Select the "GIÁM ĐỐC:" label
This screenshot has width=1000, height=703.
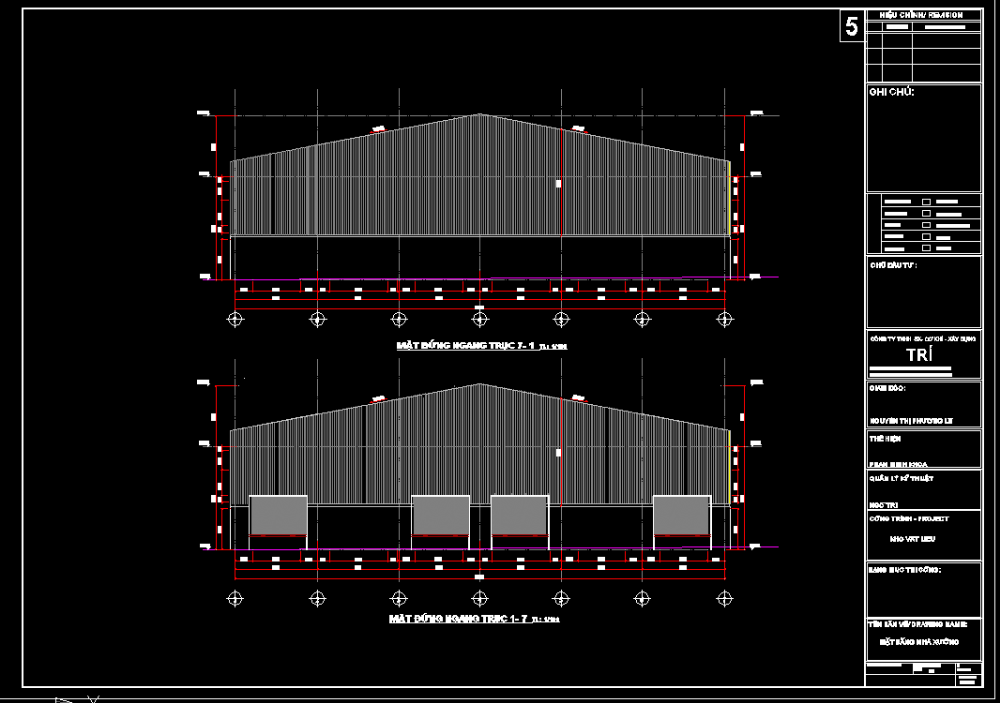click(887, 388)
